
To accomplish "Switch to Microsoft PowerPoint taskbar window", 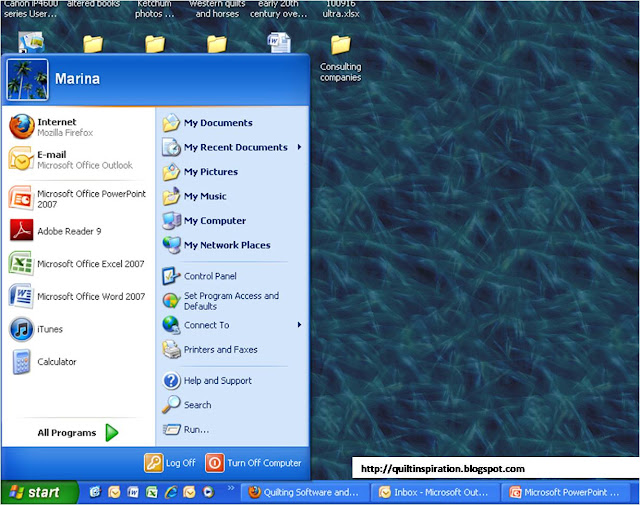I will coord(565,493).
